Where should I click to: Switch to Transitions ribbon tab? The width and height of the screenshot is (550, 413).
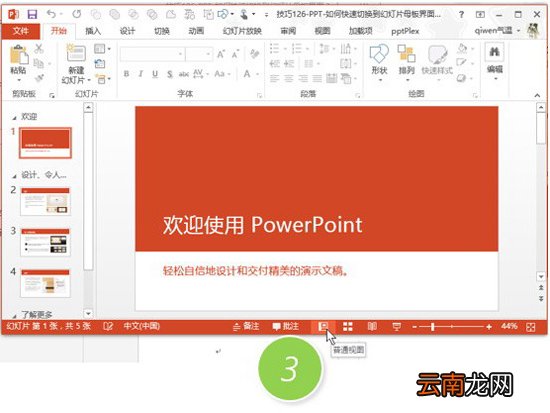162,31
